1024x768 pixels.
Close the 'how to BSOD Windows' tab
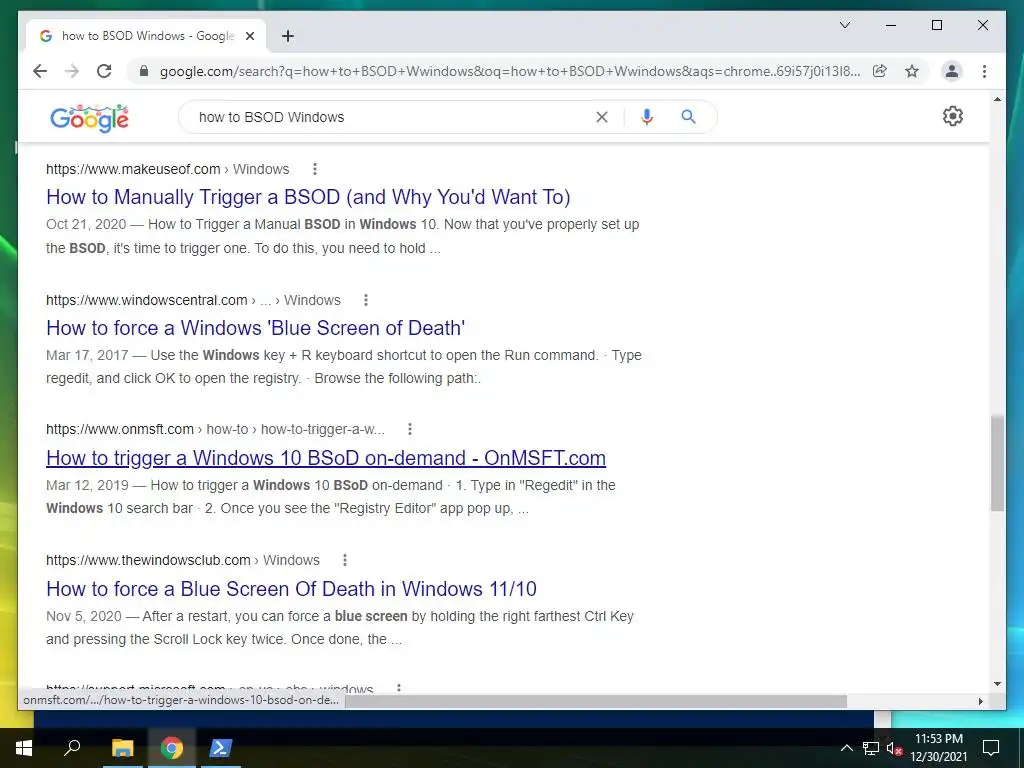click(x=249, y=36)
